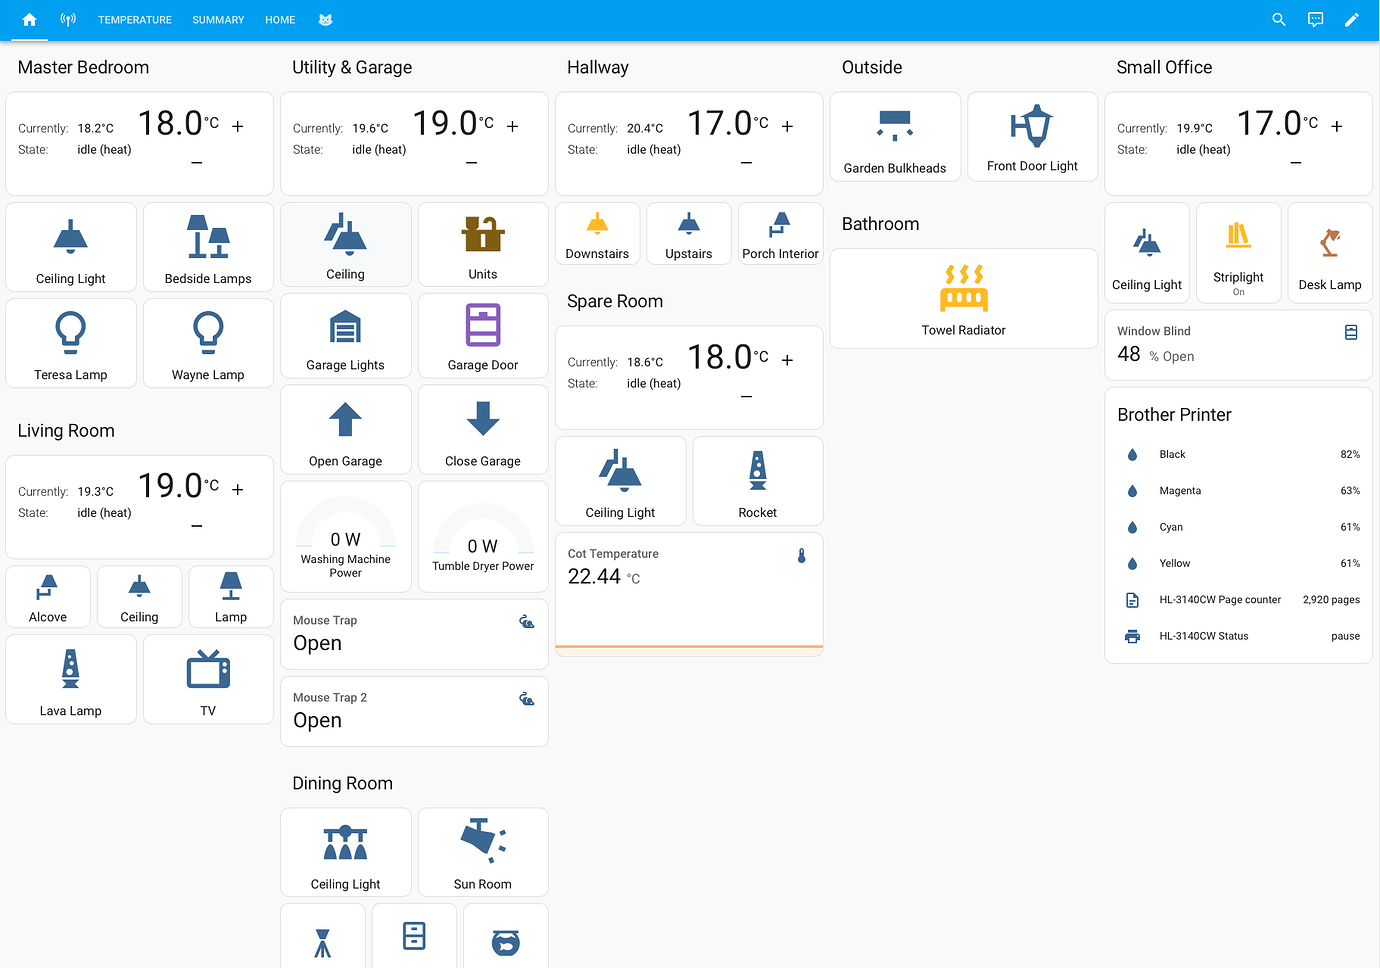Viewport: 1380px width, 968px height.
Task: Open the Cyan ink level row
Action: (x=1238, y=527)
